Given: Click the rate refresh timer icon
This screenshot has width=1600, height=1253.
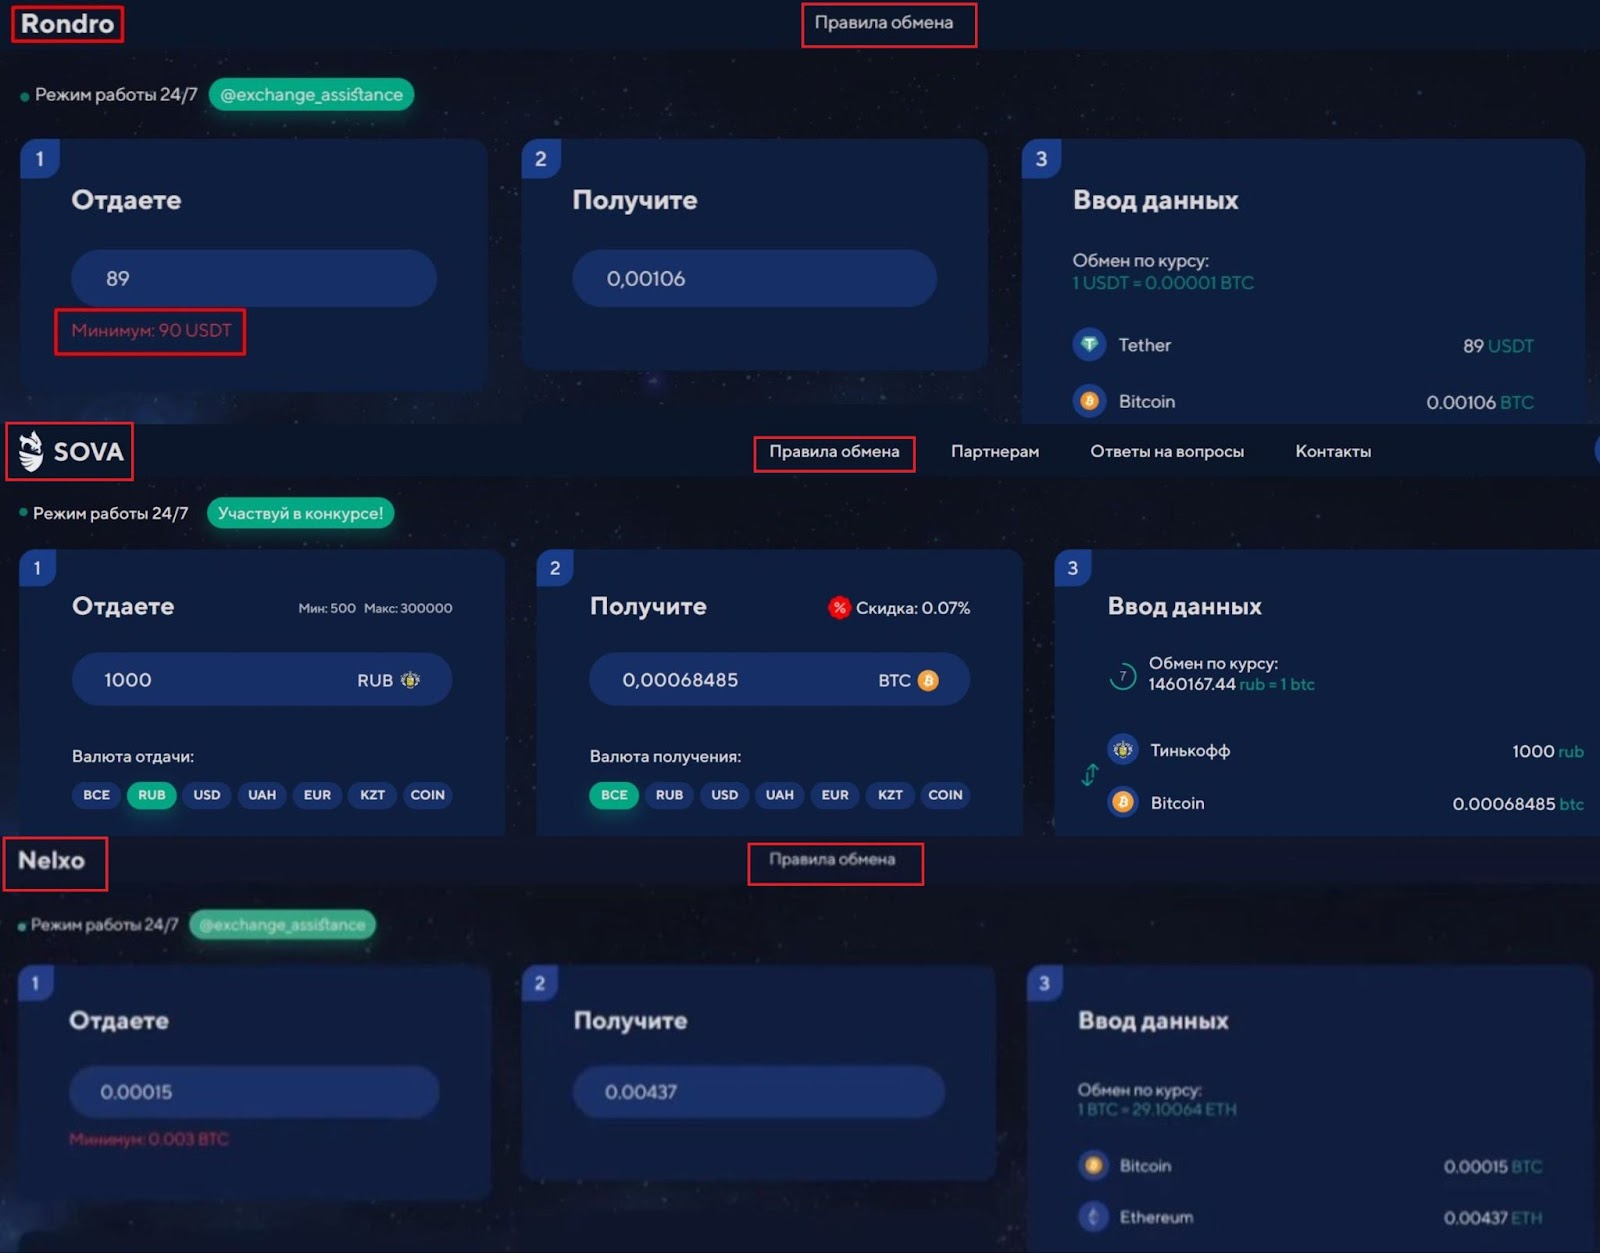Looking at the screenshot, I should 1123,676.
